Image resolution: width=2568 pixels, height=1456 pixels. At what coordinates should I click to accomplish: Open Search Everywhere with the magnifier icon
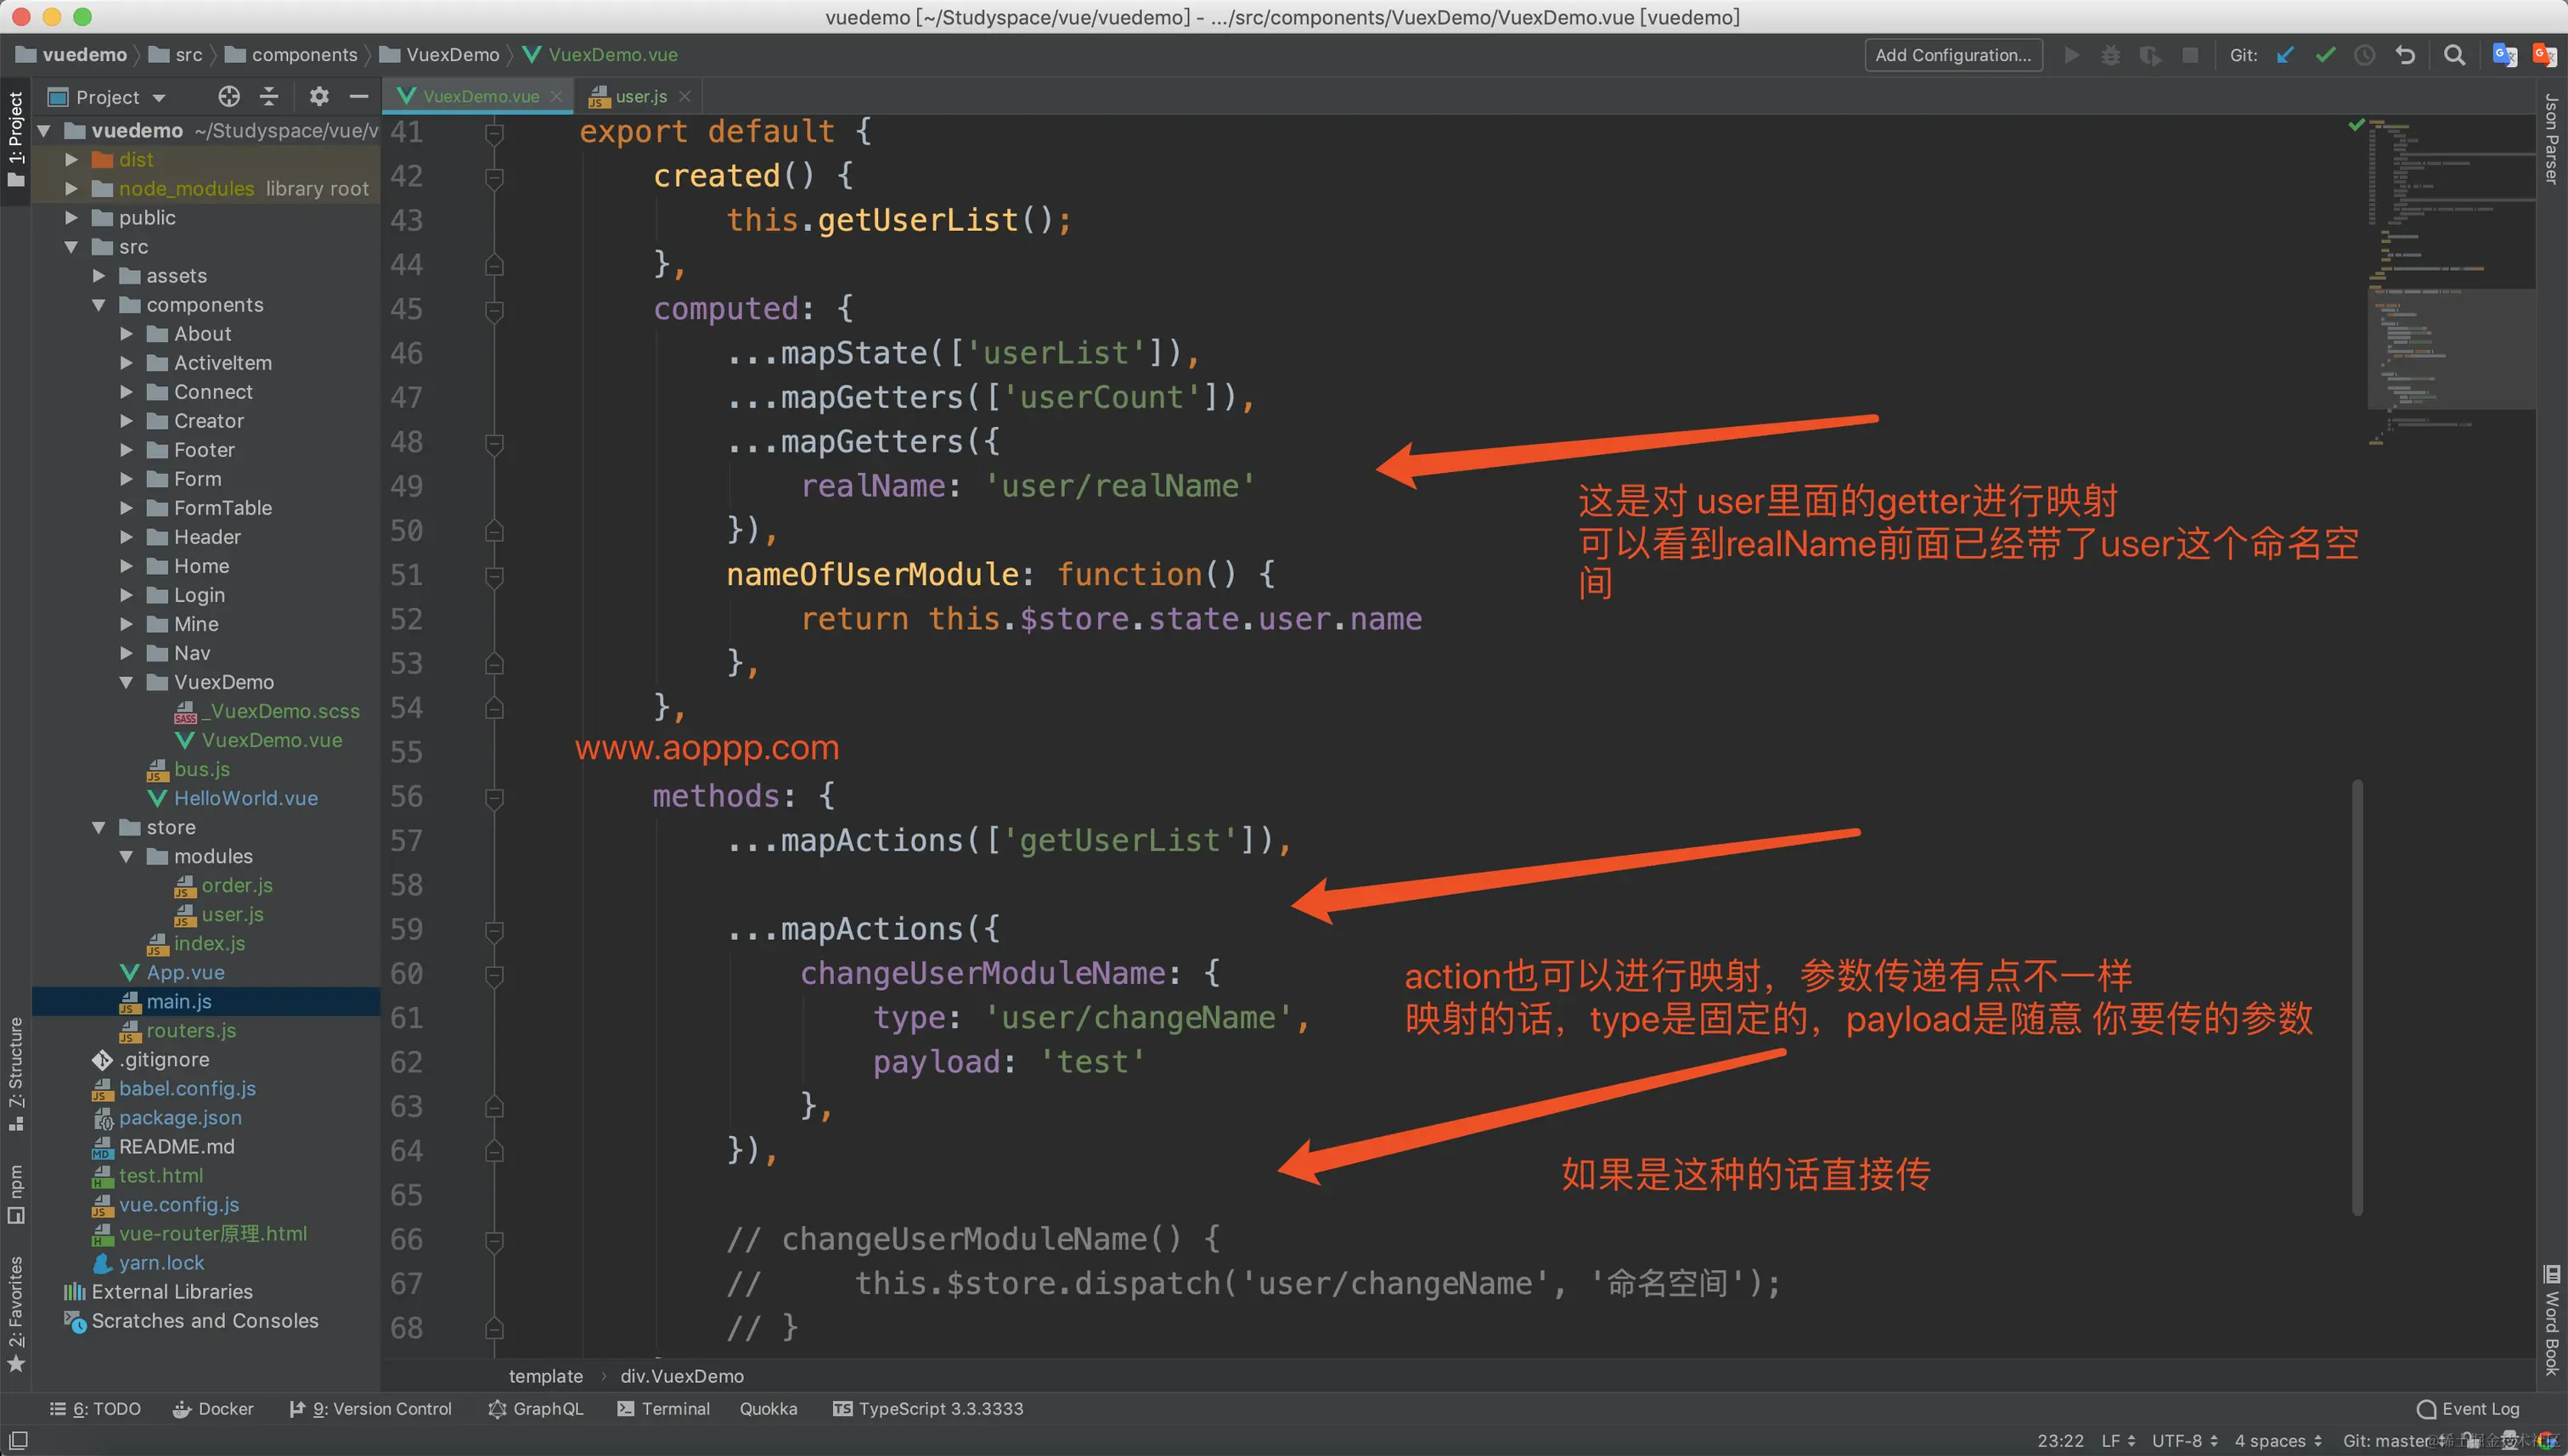tap(2455, 55)
